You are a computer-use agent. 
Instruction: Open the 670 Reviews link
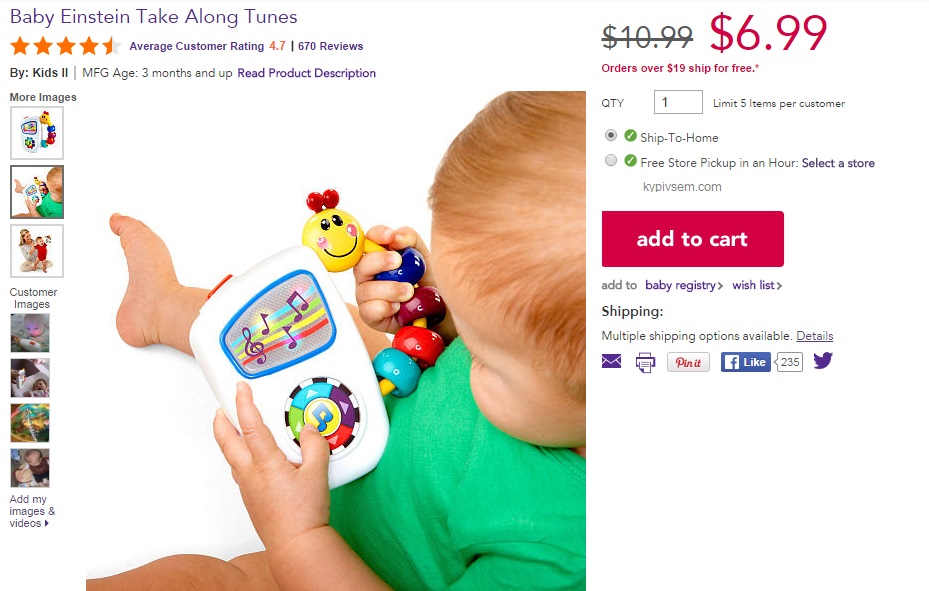[x=330, y=46]
